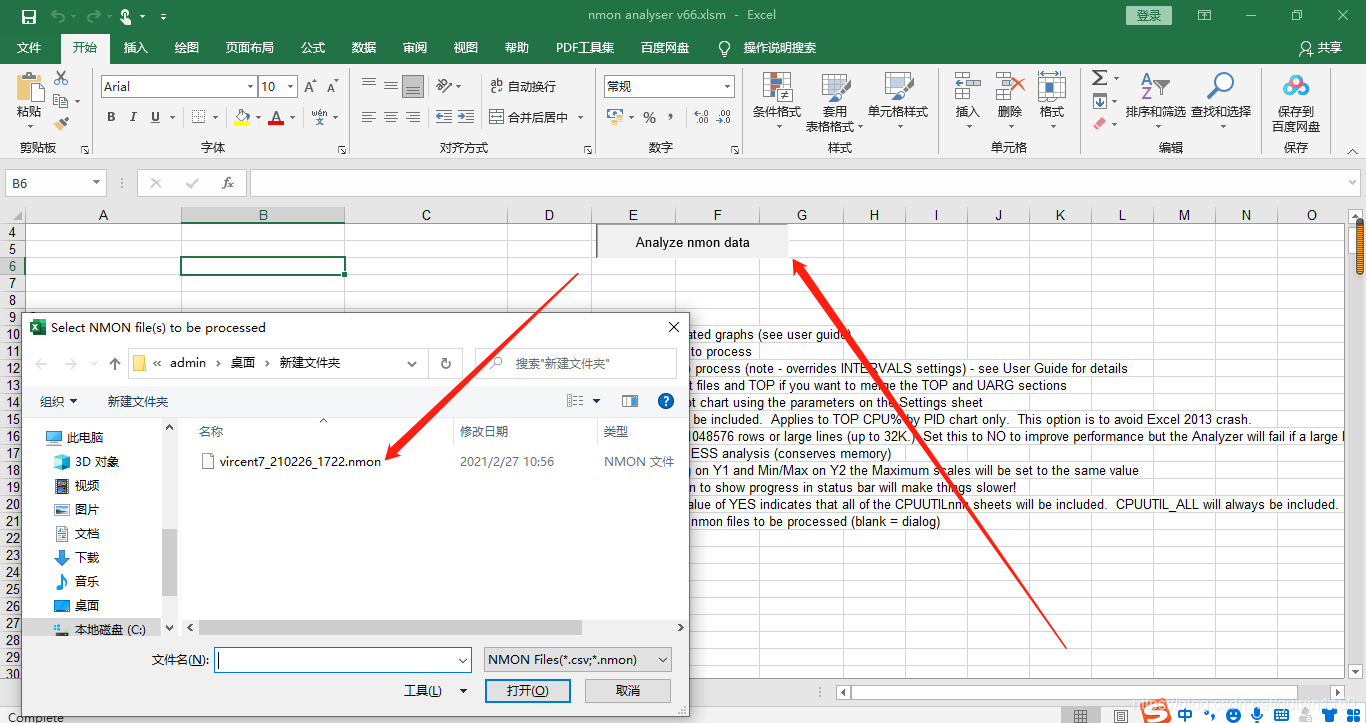Switch to the 插入 Insert ribbon tab
The image size is (1366, 723).
click(x=136, y=48)
